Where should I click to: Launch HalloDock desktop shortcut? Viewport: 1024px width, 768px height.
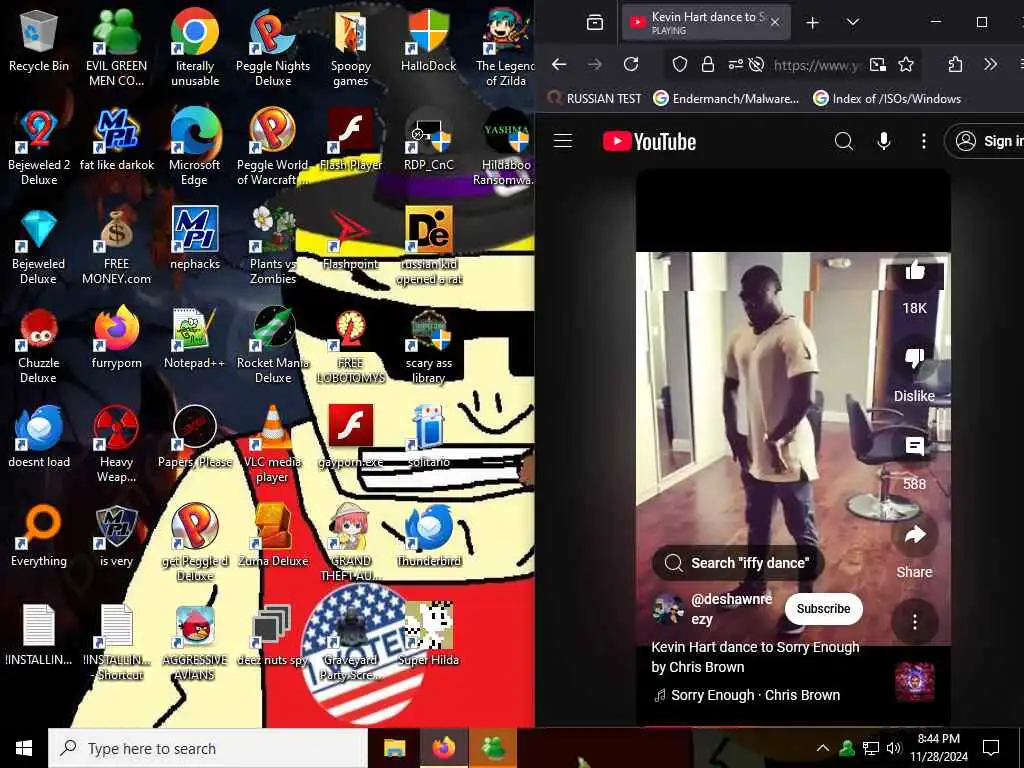point(428,40)
